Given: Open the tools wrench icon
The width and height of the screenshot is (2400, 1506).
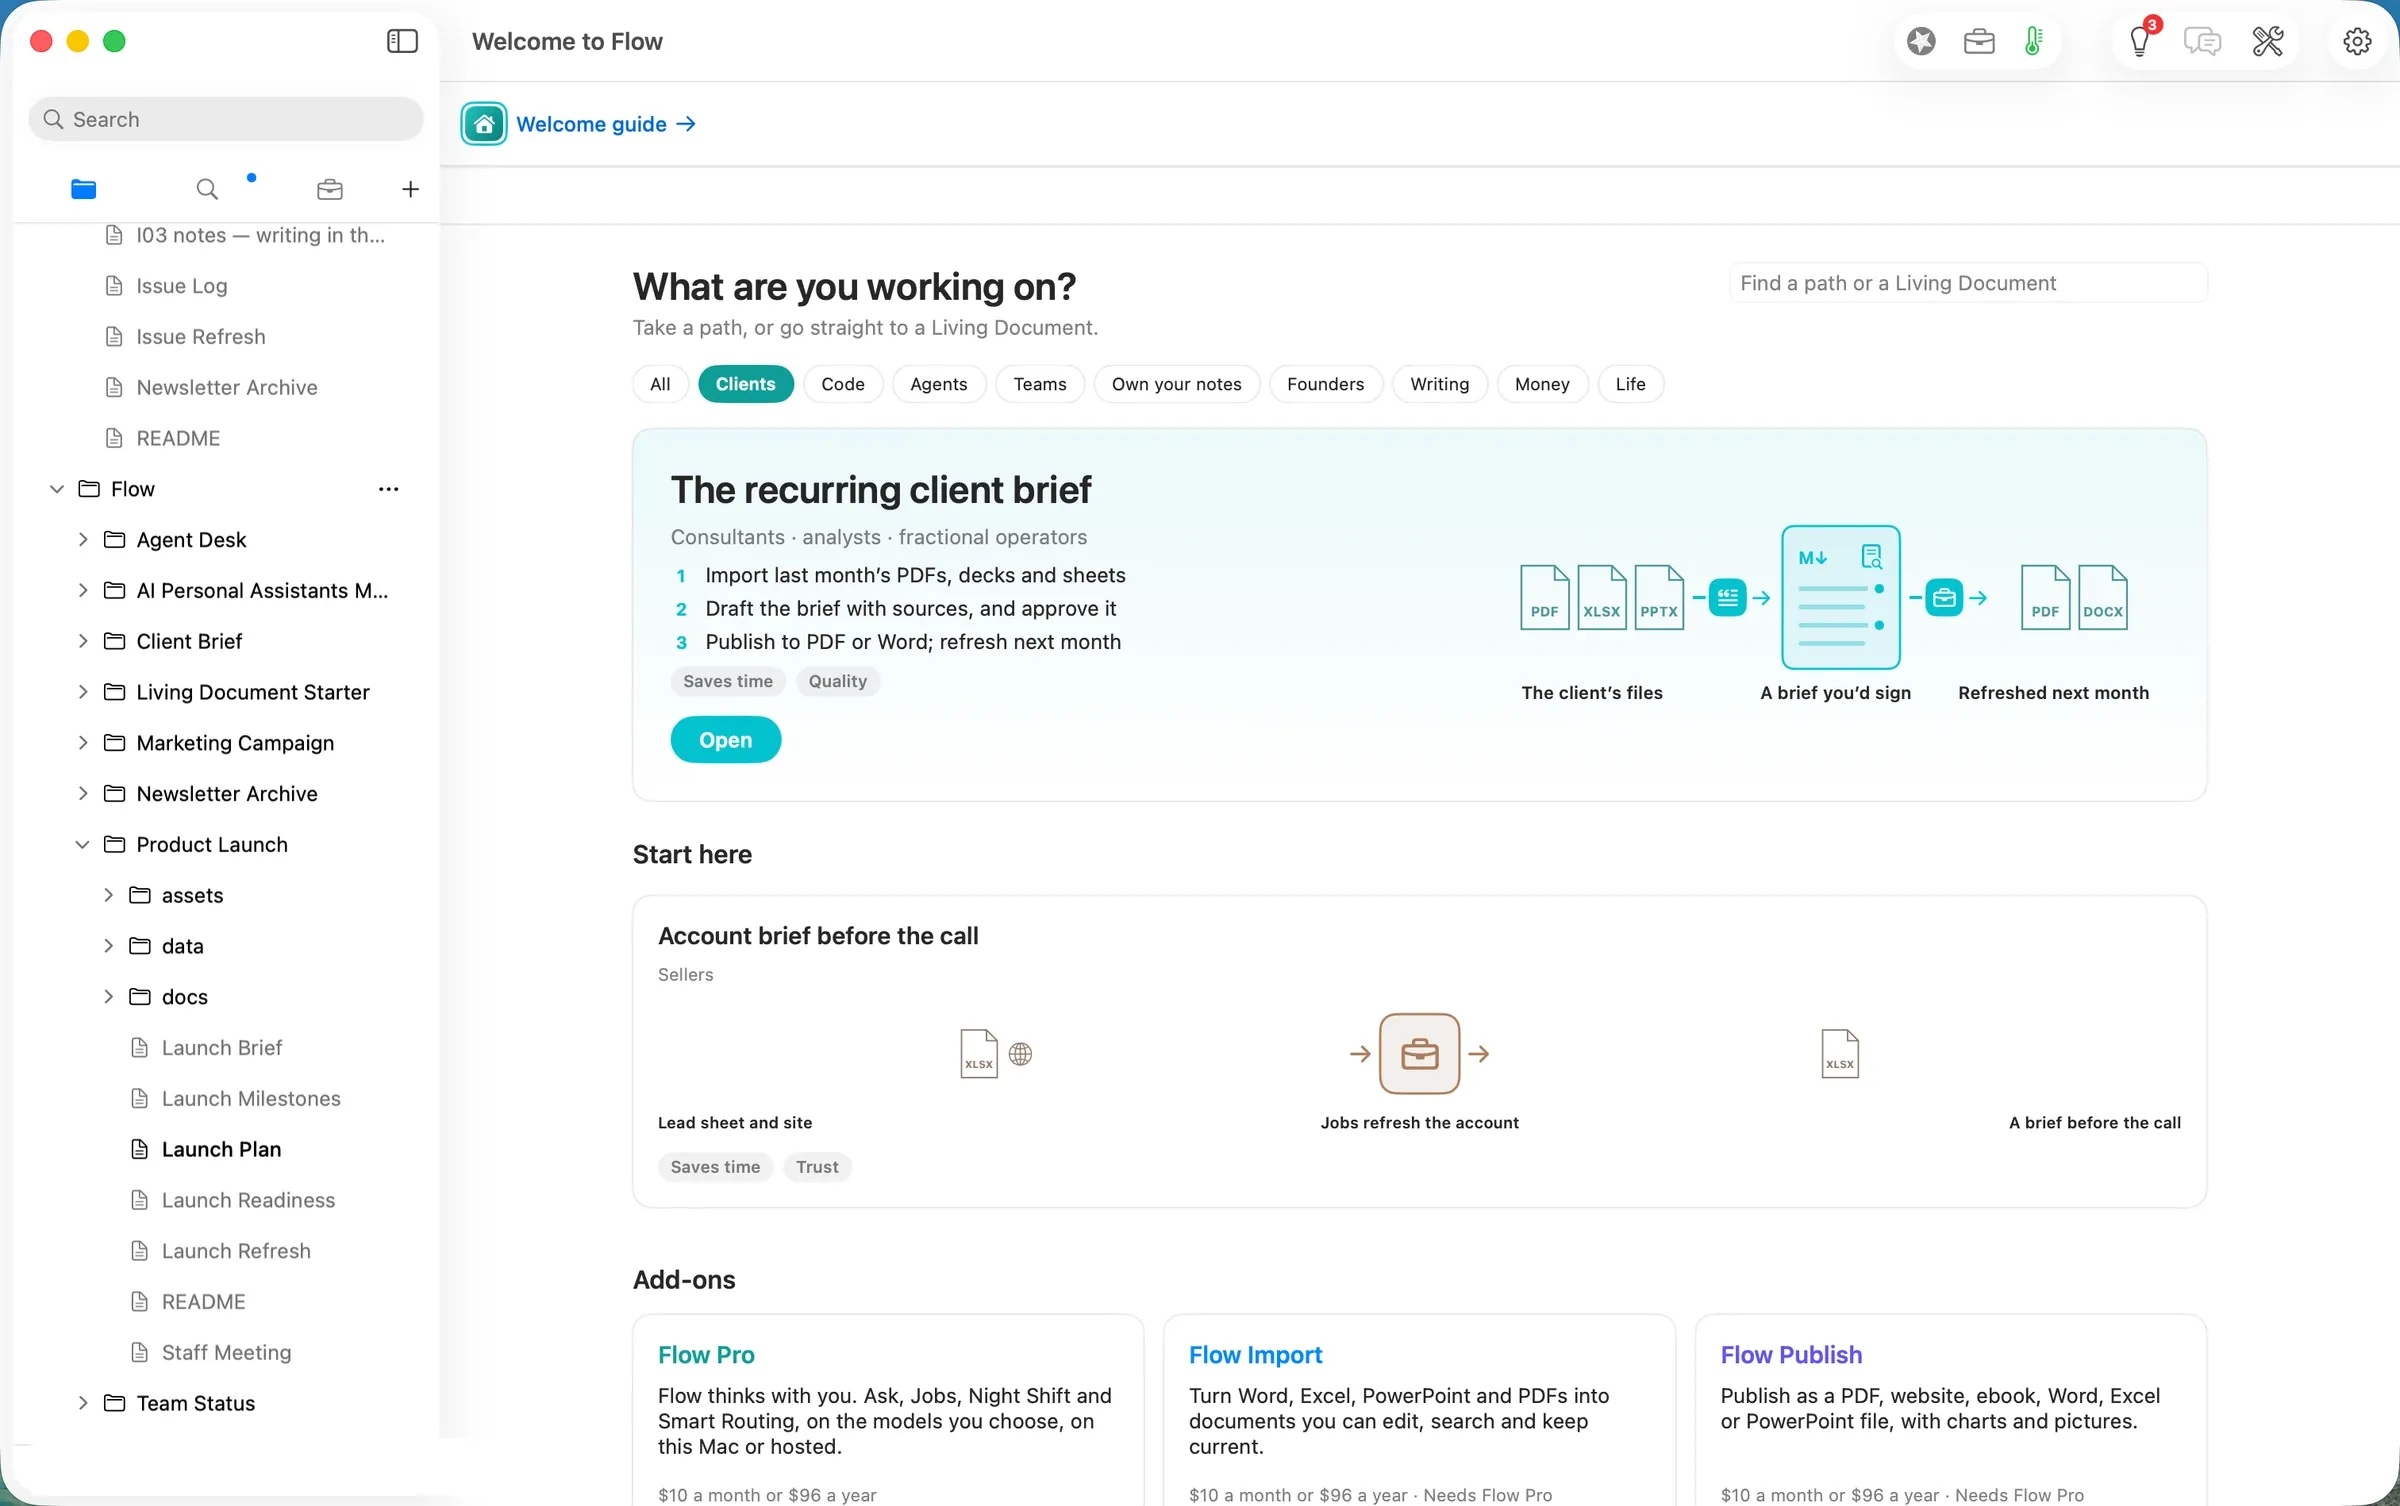Looking at the screenshot, I should [2267, 41].
